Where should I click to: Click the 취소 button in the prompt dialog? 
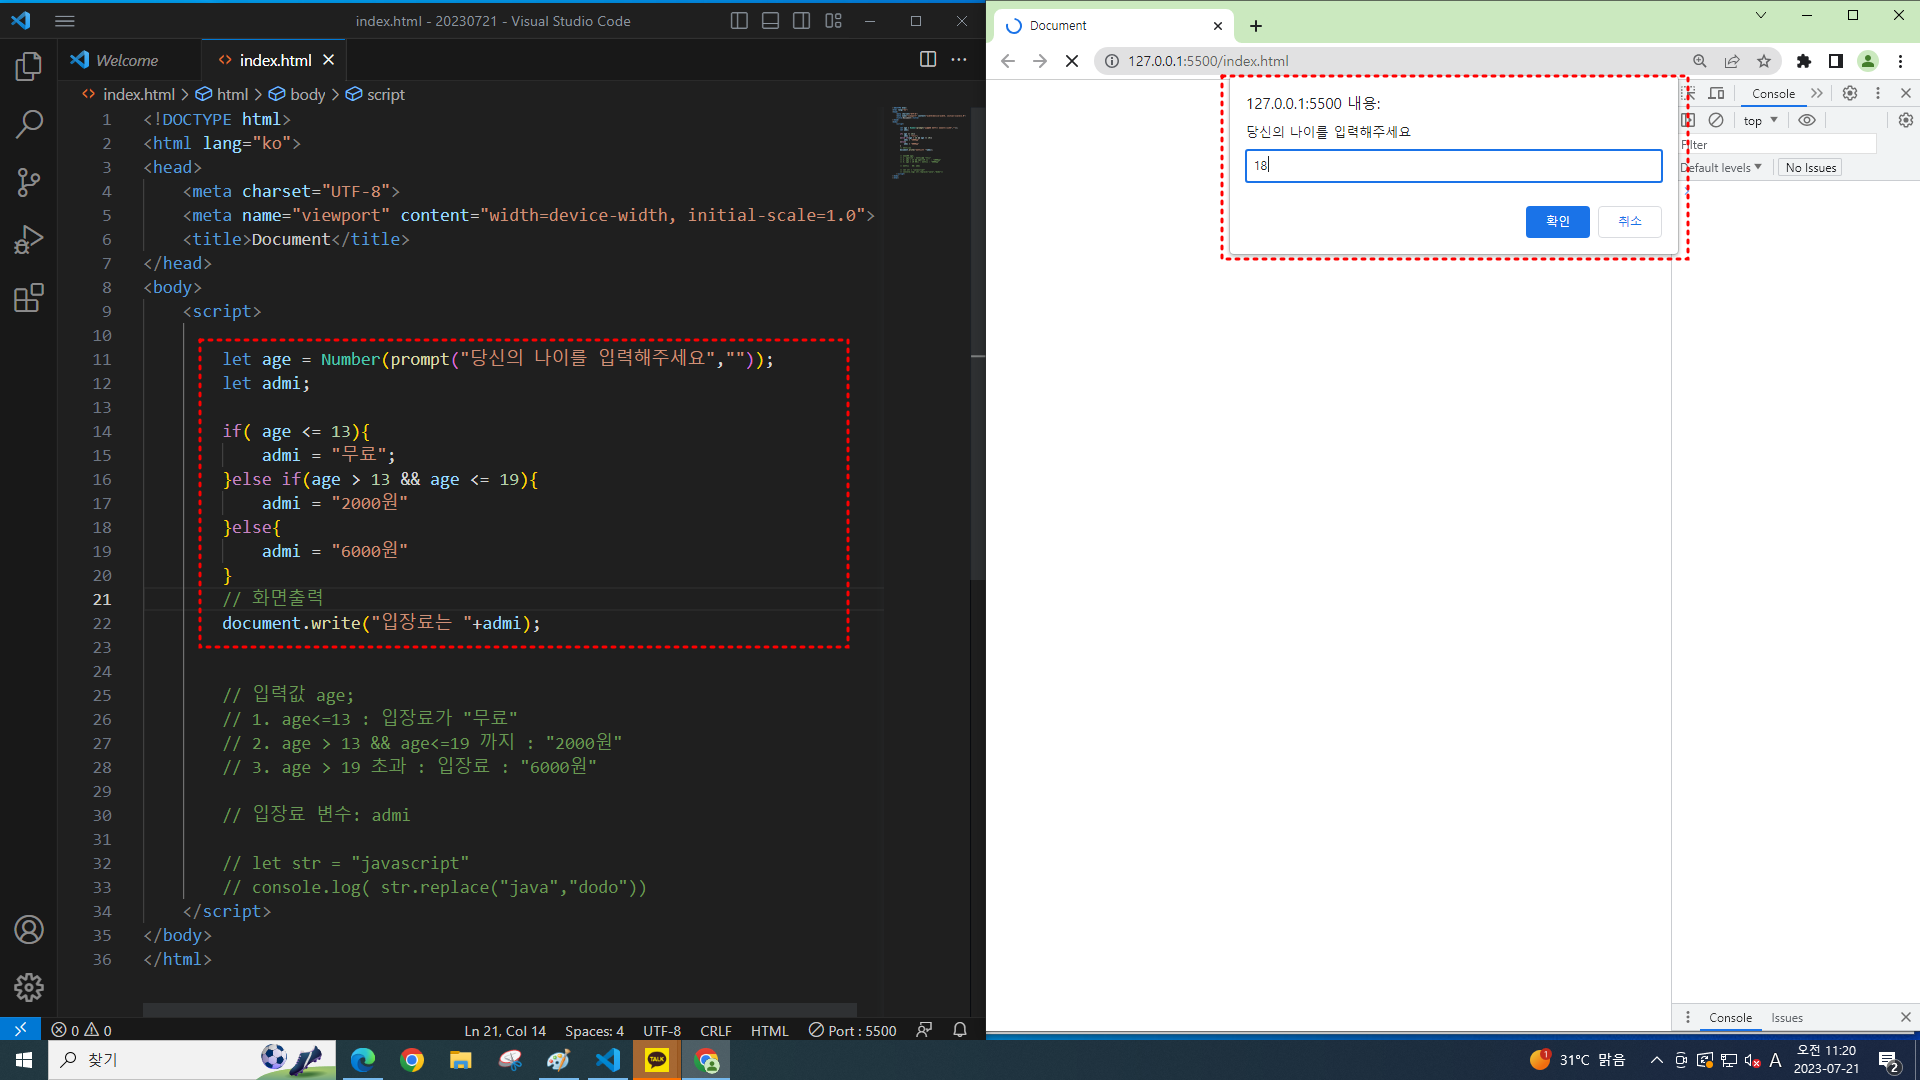(x=1629, y=221)
